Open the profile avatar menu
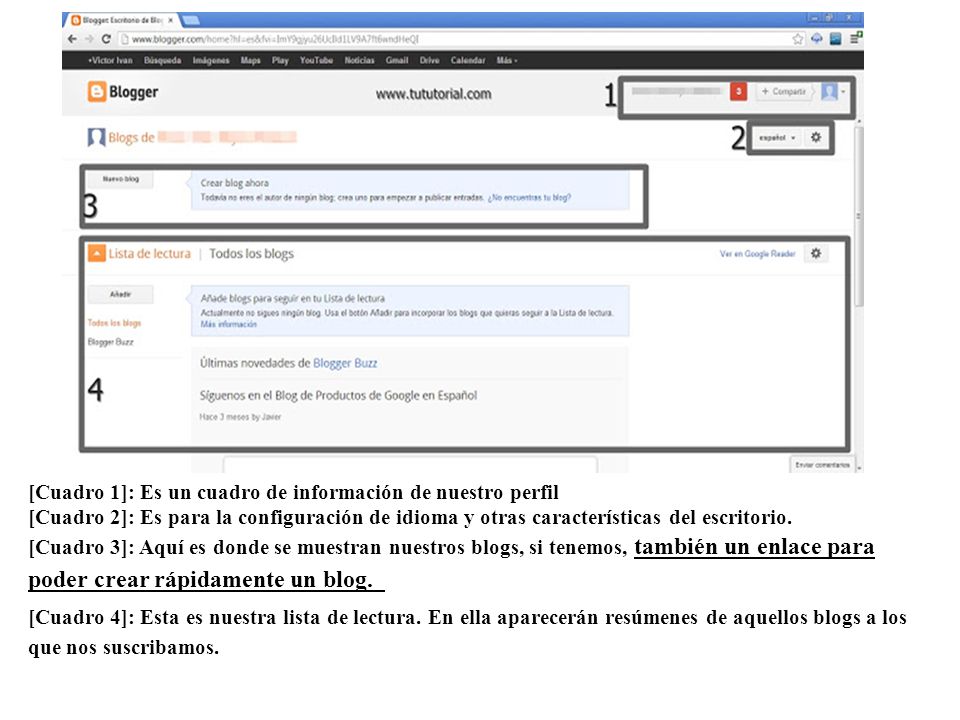This screenshot has width=960, height=720. click(833, 92)
